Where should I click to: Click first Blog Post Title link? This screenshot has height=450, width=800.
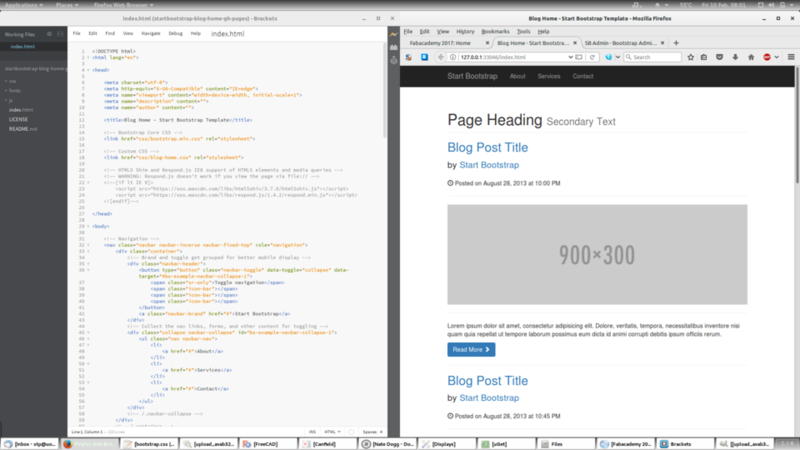[x=488, y=147]
